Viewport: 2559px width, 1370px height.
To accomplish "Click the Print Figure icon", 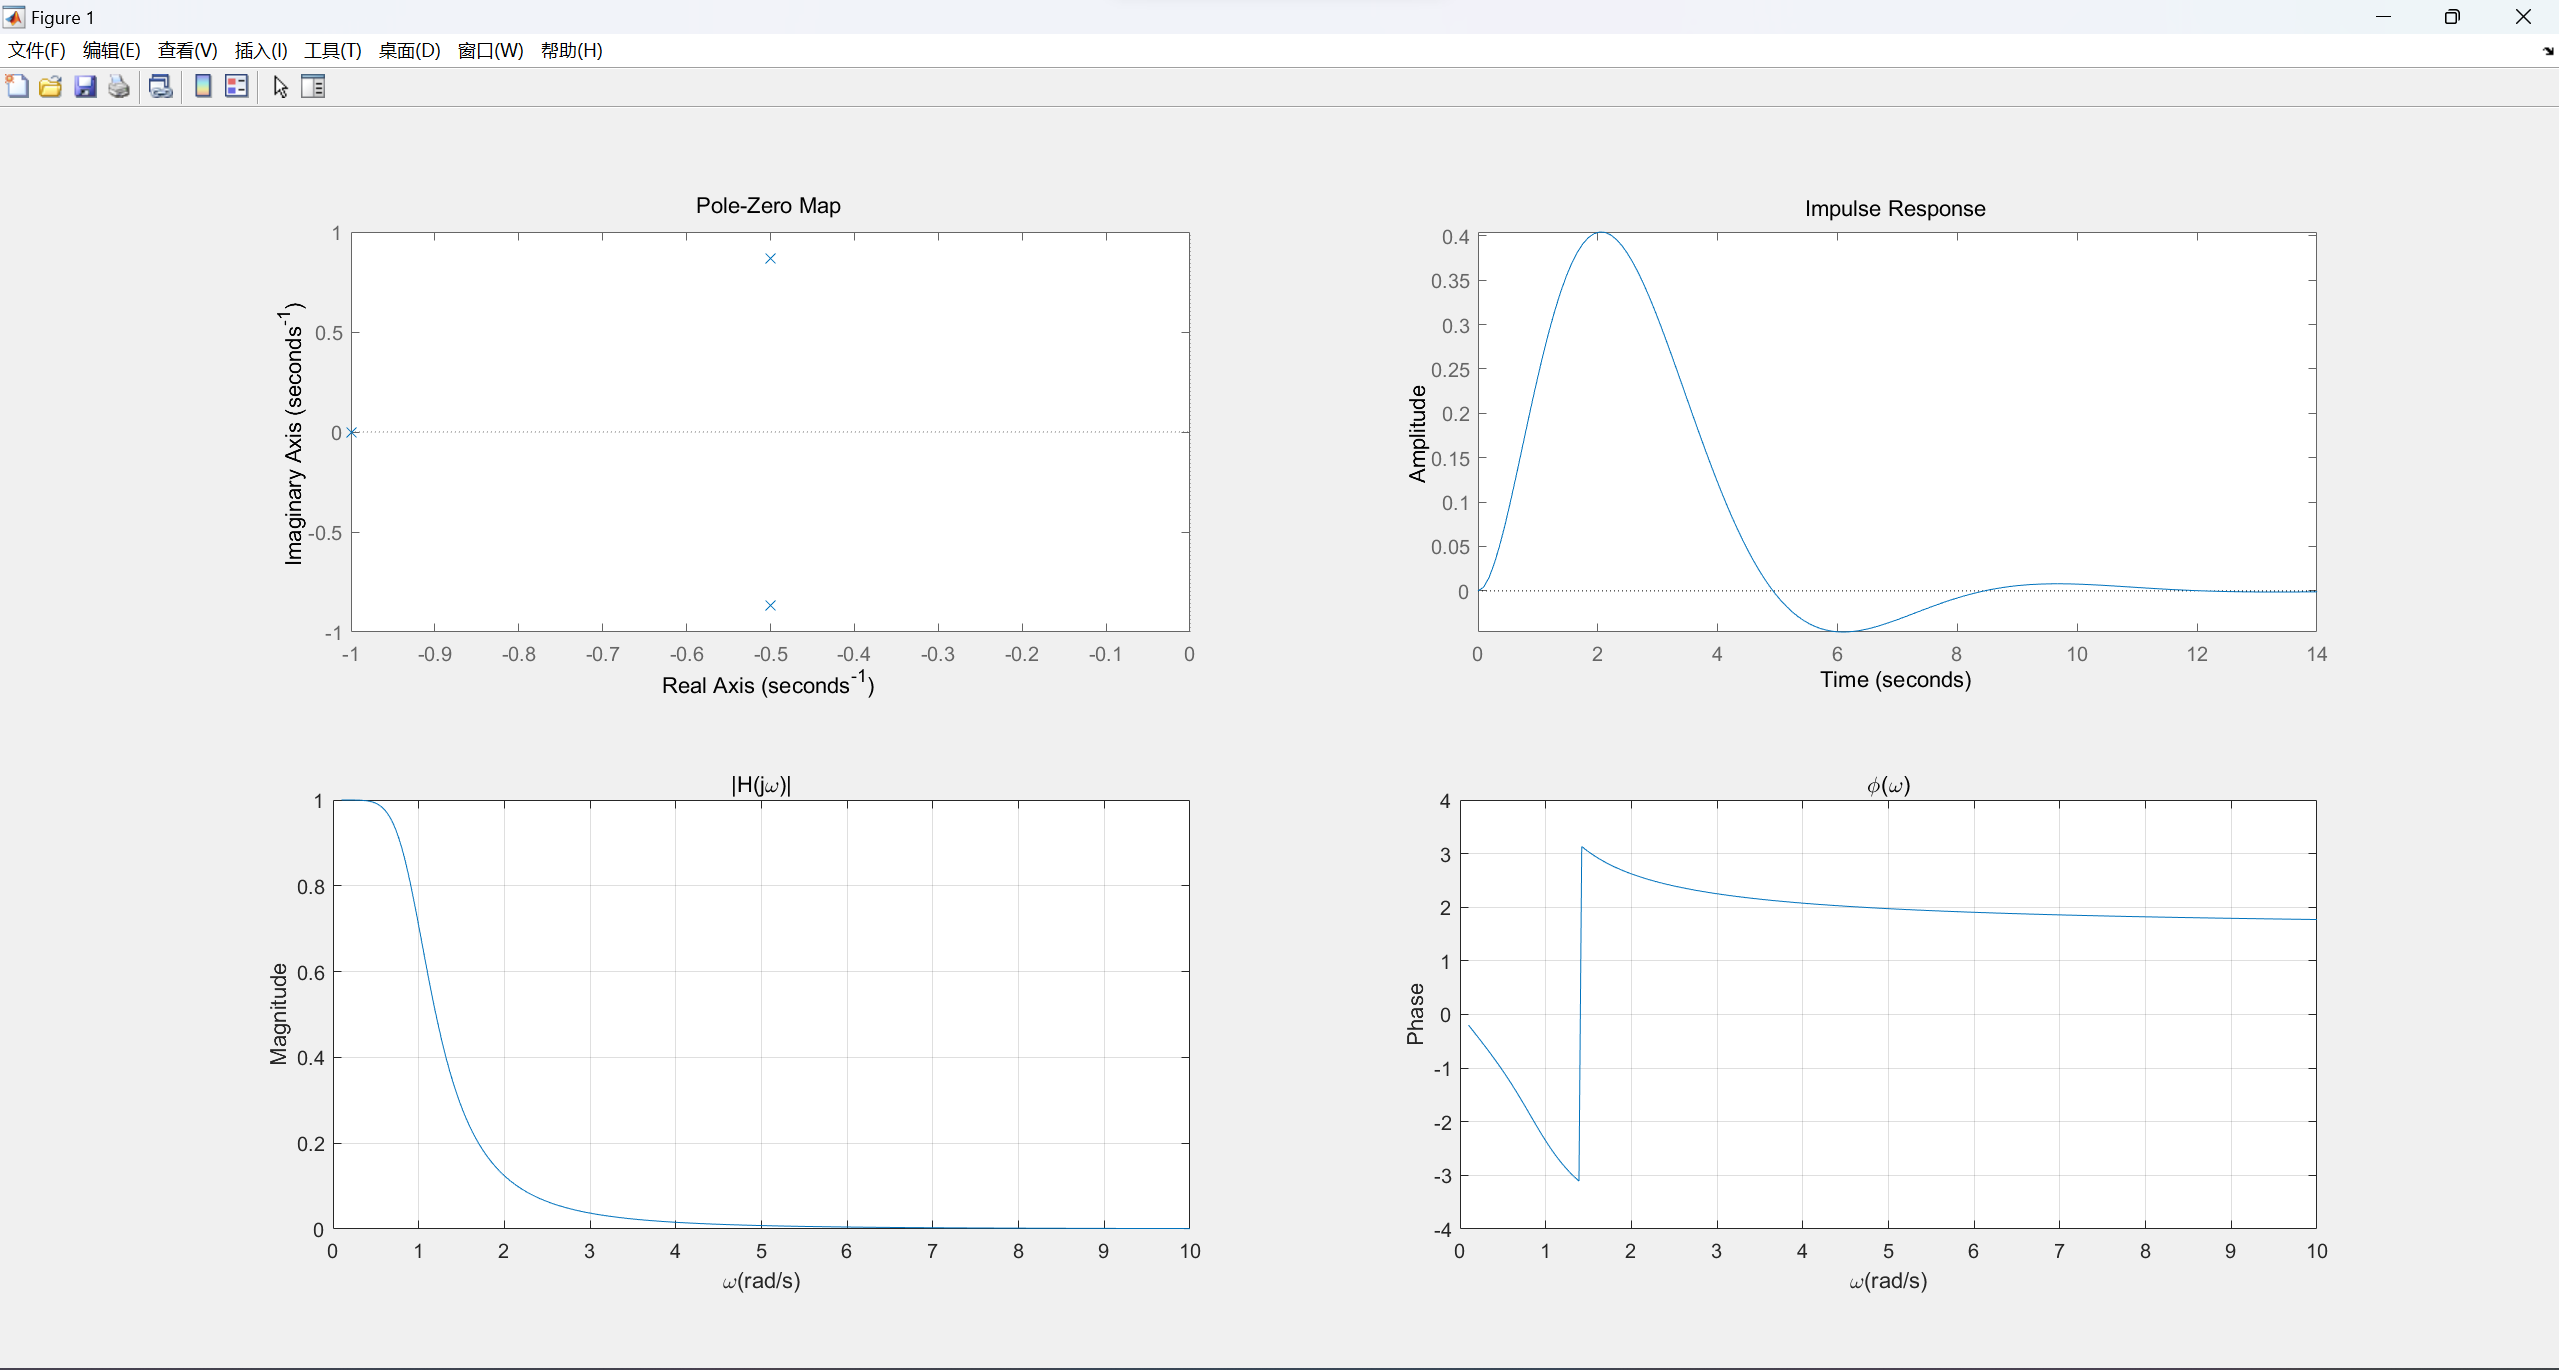I will click(x=119, y=87).
